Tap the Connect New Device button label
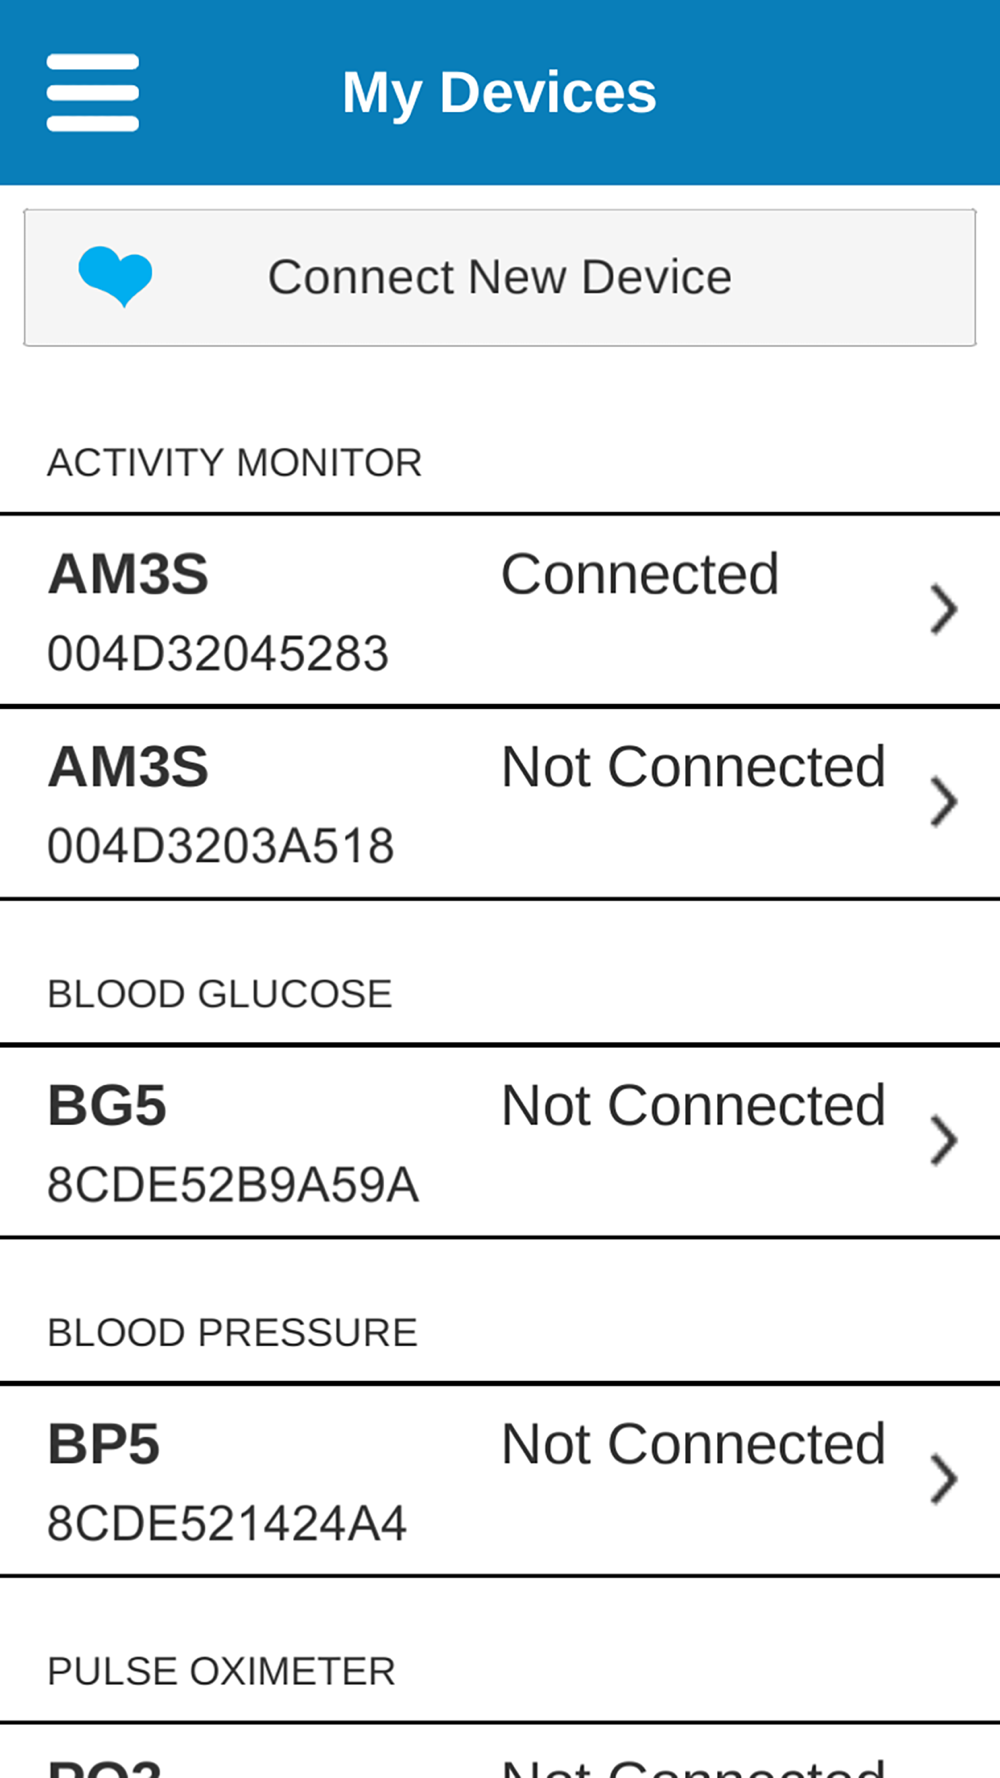This screenshot has height=1778, width=1000. pyautogui.click(x=499, y=277)
